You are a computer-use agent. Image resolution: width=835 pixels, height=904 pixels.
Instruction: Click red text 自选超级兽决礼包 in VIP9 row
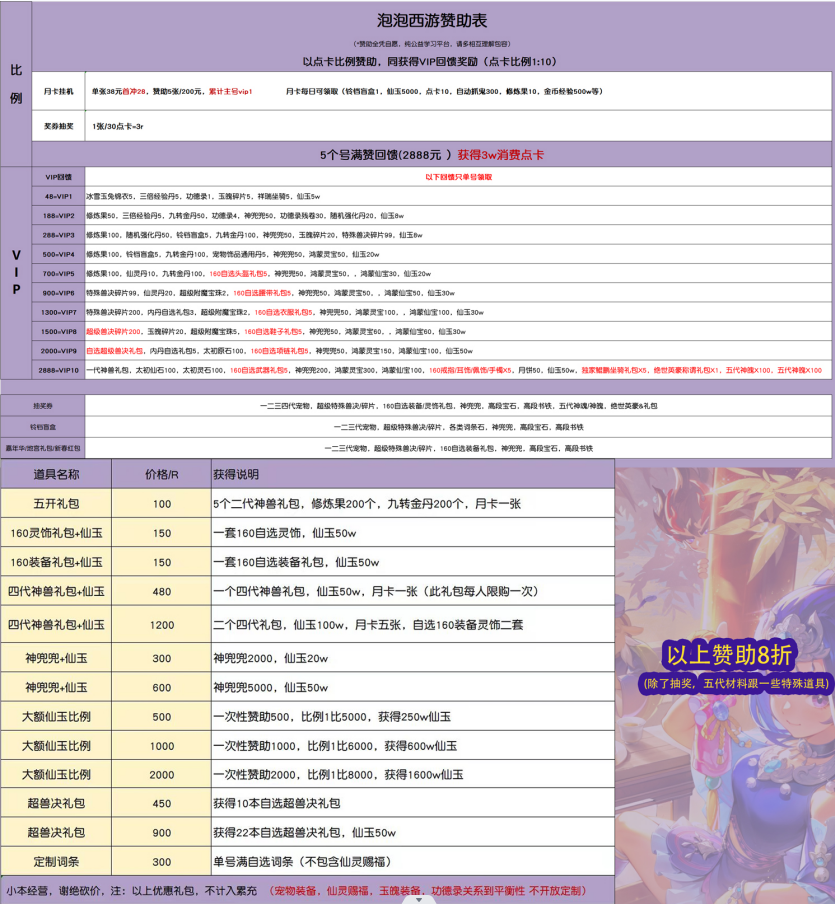[115, 351]
